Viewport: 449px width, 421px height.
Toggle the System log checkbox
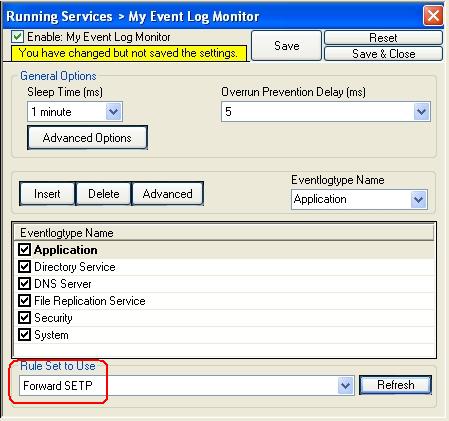pos(24,334)
